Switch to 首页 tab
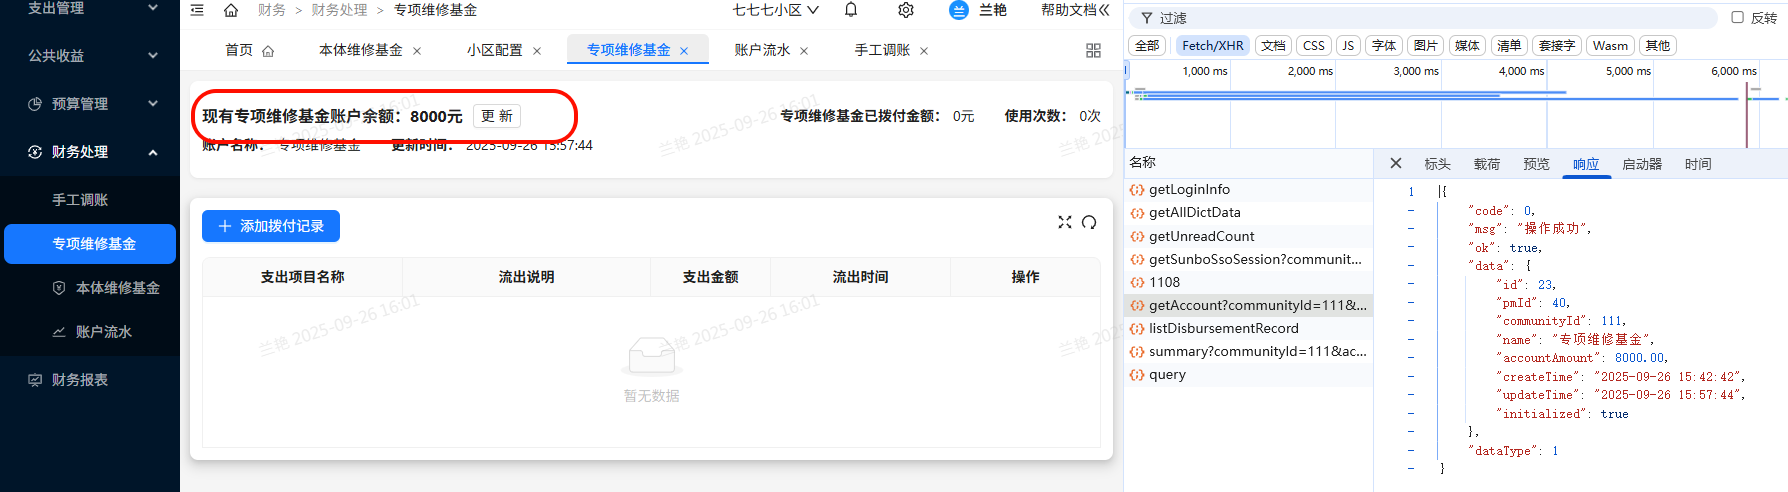 [x=249, y=50]
